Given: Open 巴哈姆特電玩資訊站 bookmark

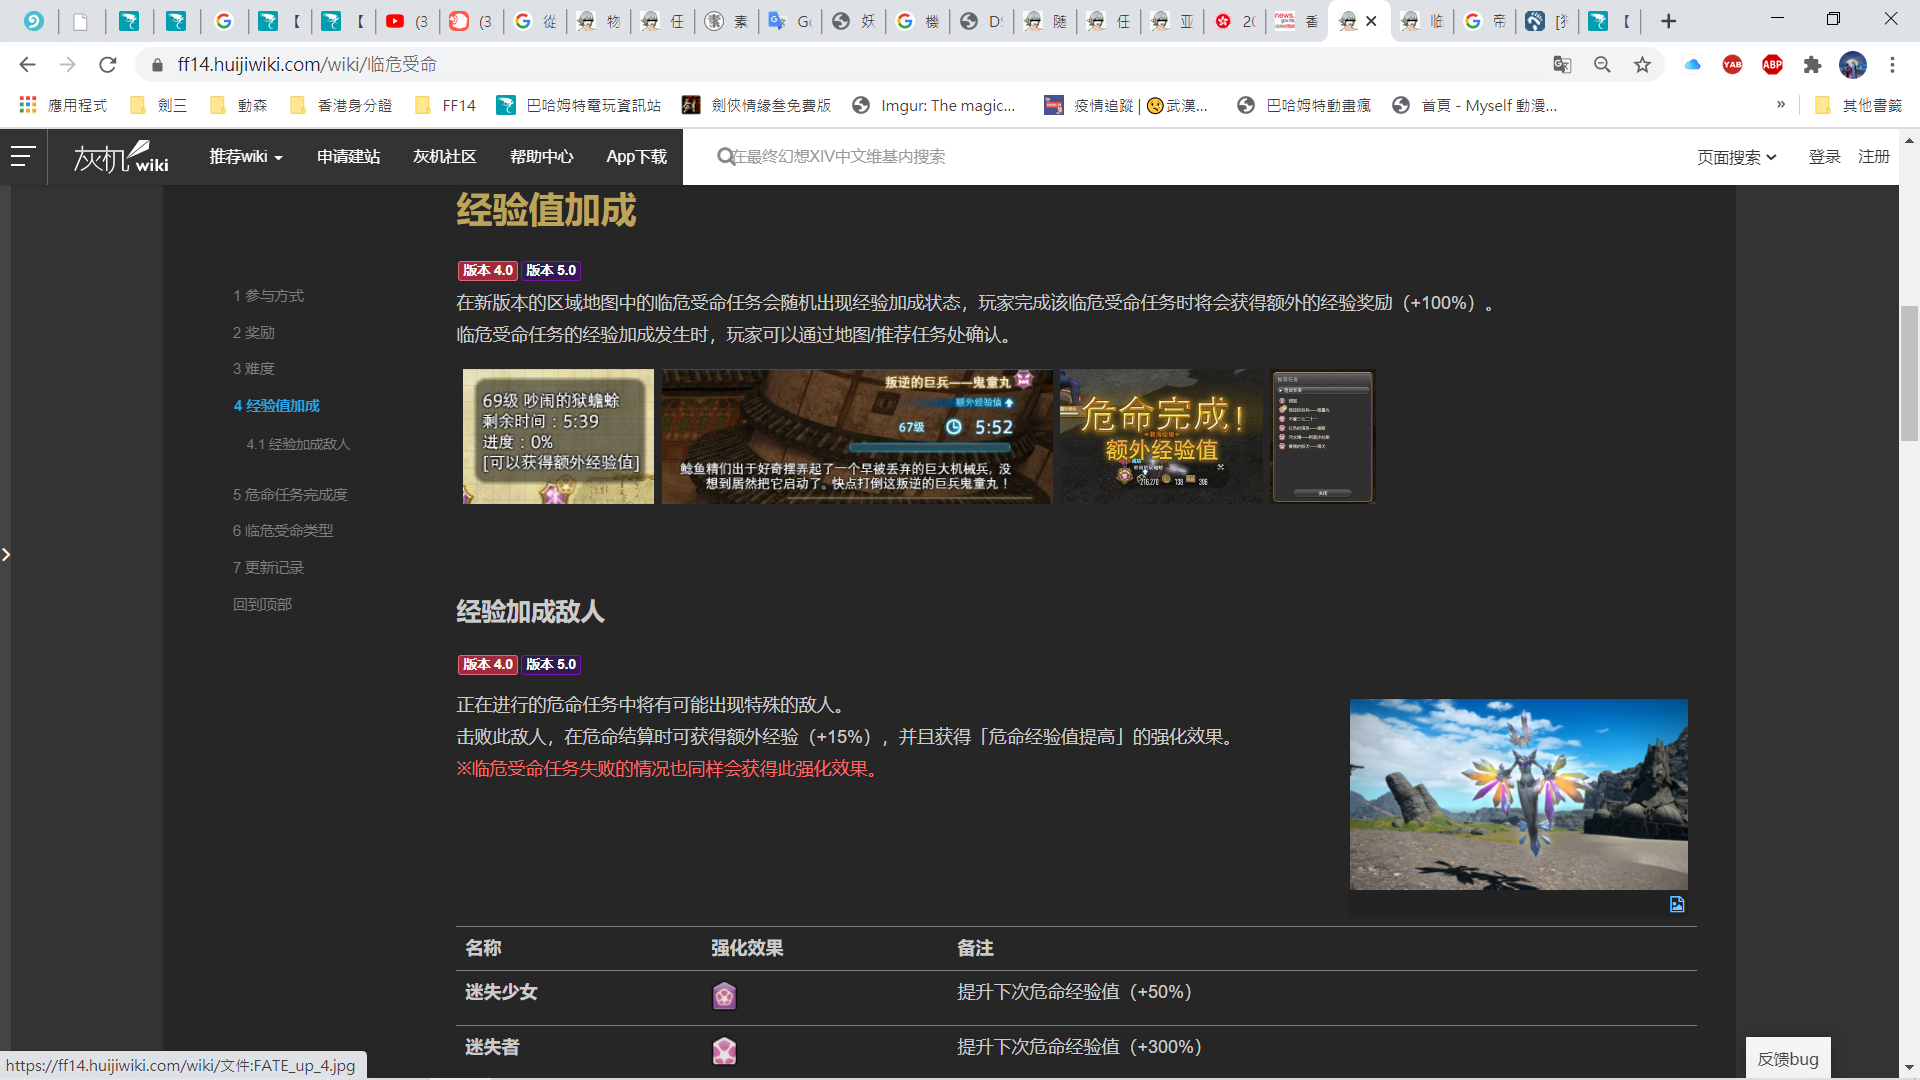Looking at the screenshot, I should (x=579, y=105).
